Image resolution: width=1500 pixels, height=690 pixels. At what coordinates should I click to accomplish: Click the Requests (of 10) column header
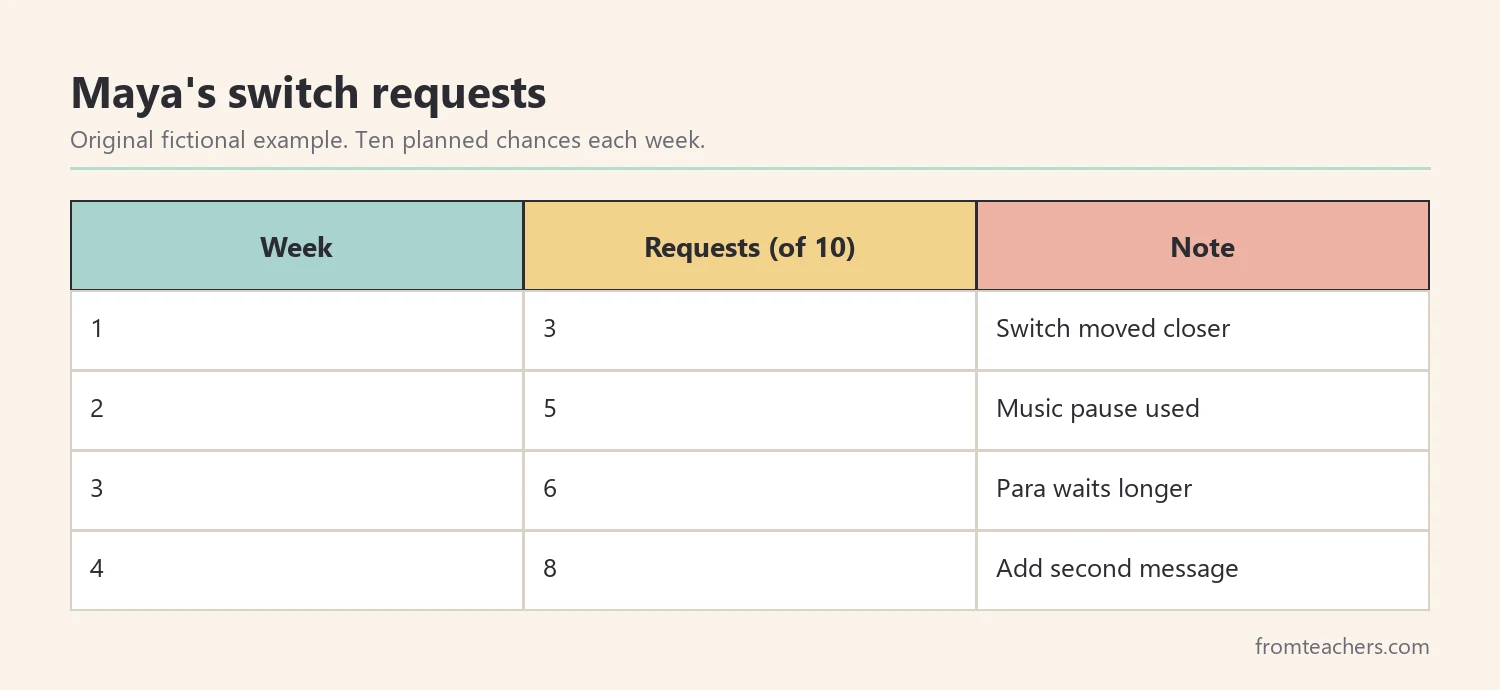[x=750, y=246]
